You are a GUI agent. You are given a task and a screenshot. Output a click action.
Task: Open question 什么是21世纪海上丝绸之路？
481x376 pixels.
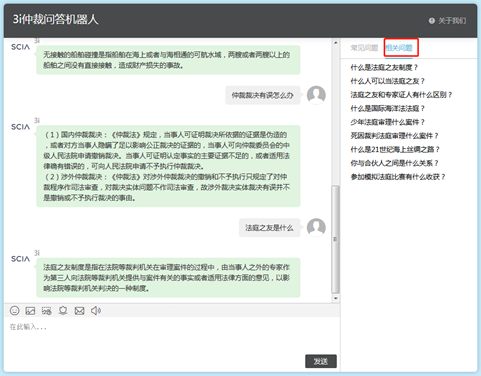[x=395, y=149]
